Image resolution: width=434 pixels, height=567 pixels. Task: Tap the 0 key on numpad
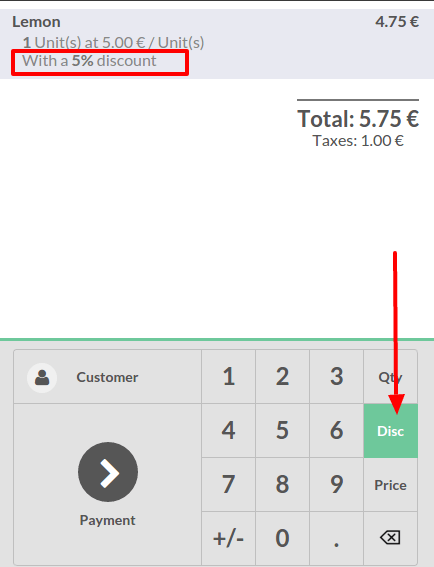(282, 538)
